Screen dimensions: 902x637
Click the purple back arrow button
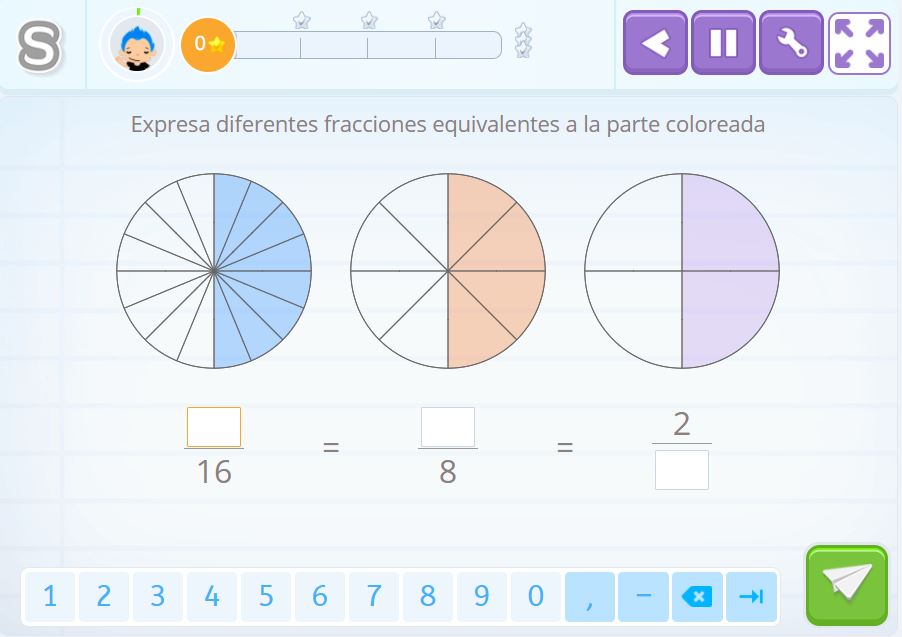coord(655,43)
